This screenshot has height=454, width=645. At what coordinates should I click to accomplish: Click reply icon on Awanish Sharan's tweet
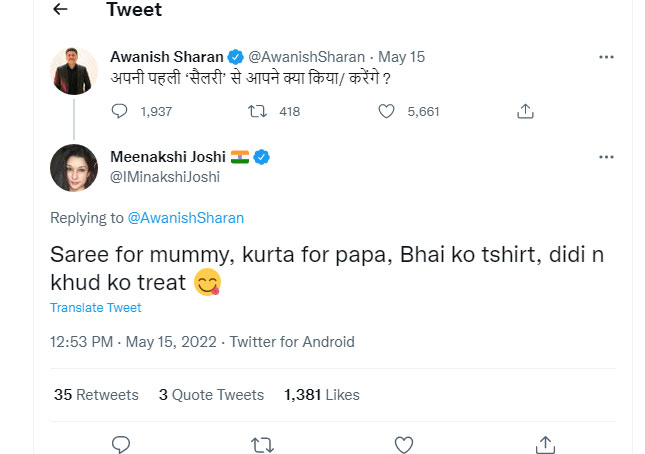119,112
